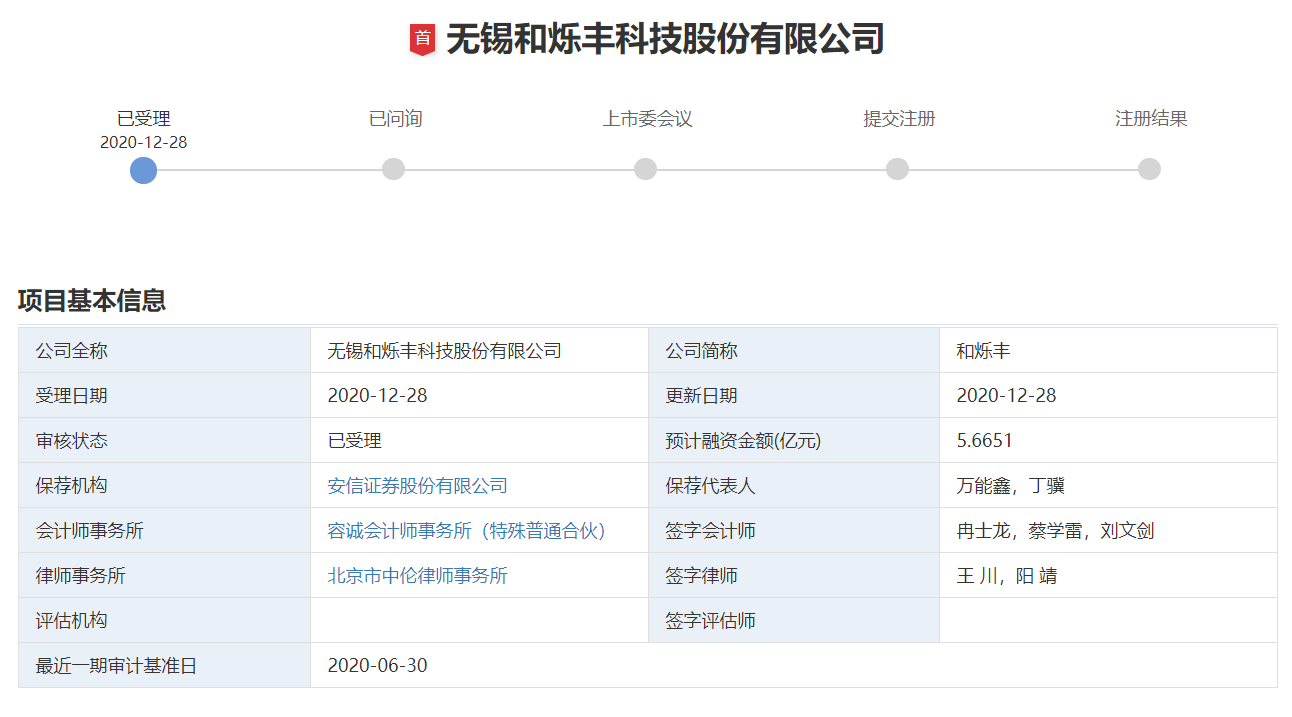
Task: Click the 注册结果 milestone circle at the far right
Action: tap(1148, 169)
